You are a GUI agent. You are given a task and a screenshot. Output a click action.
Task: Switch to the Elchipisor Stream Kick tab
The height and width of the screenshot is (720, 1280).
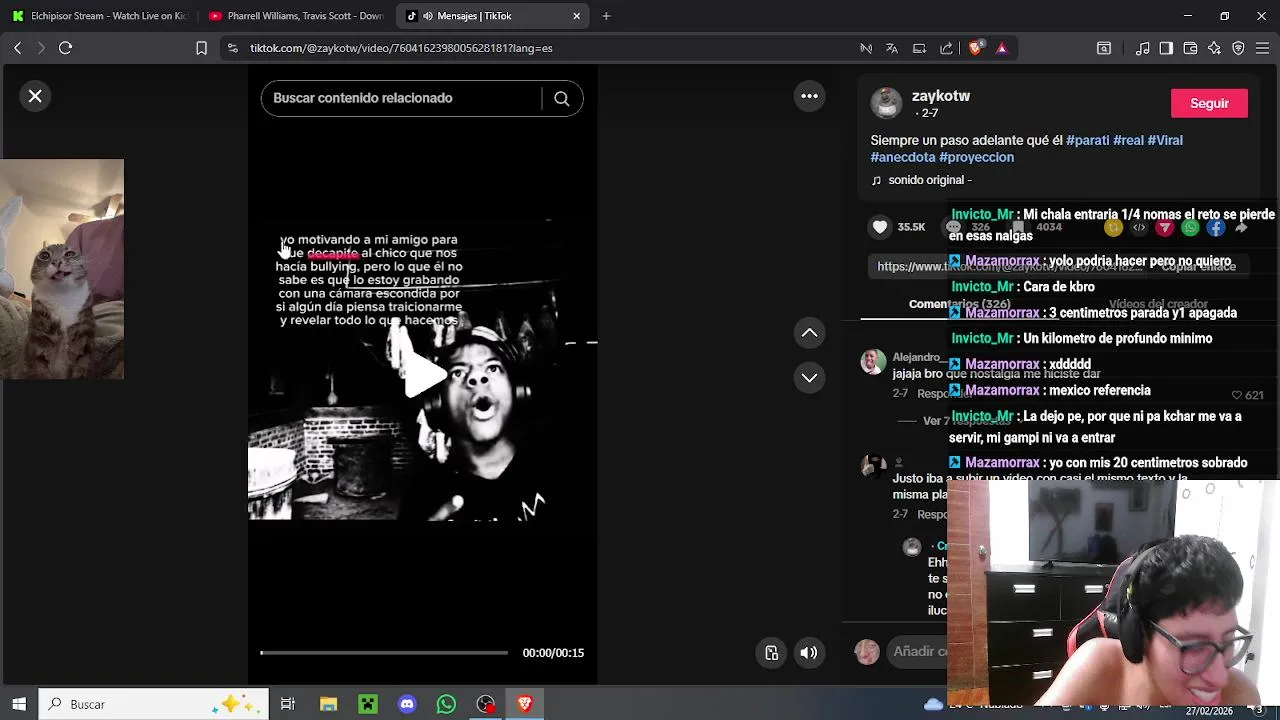pyautogui.click(x=98, y=16)
